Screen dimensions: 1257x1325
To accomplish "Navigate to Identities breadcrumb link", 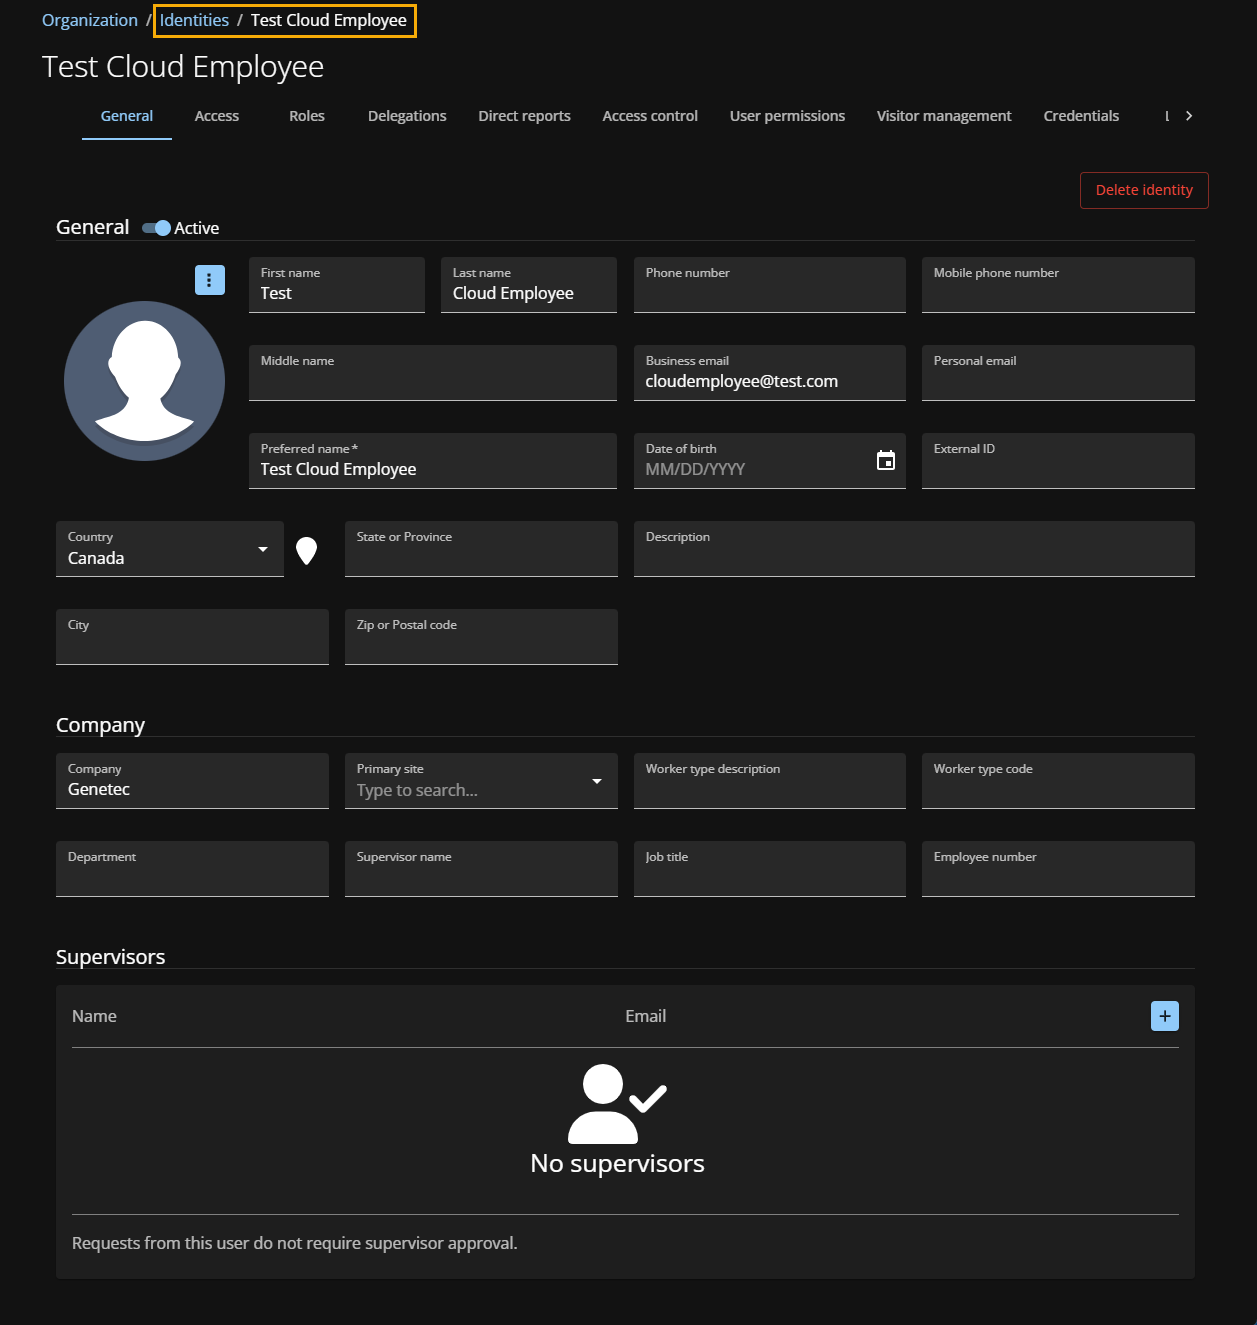I will tap(194, 20).
